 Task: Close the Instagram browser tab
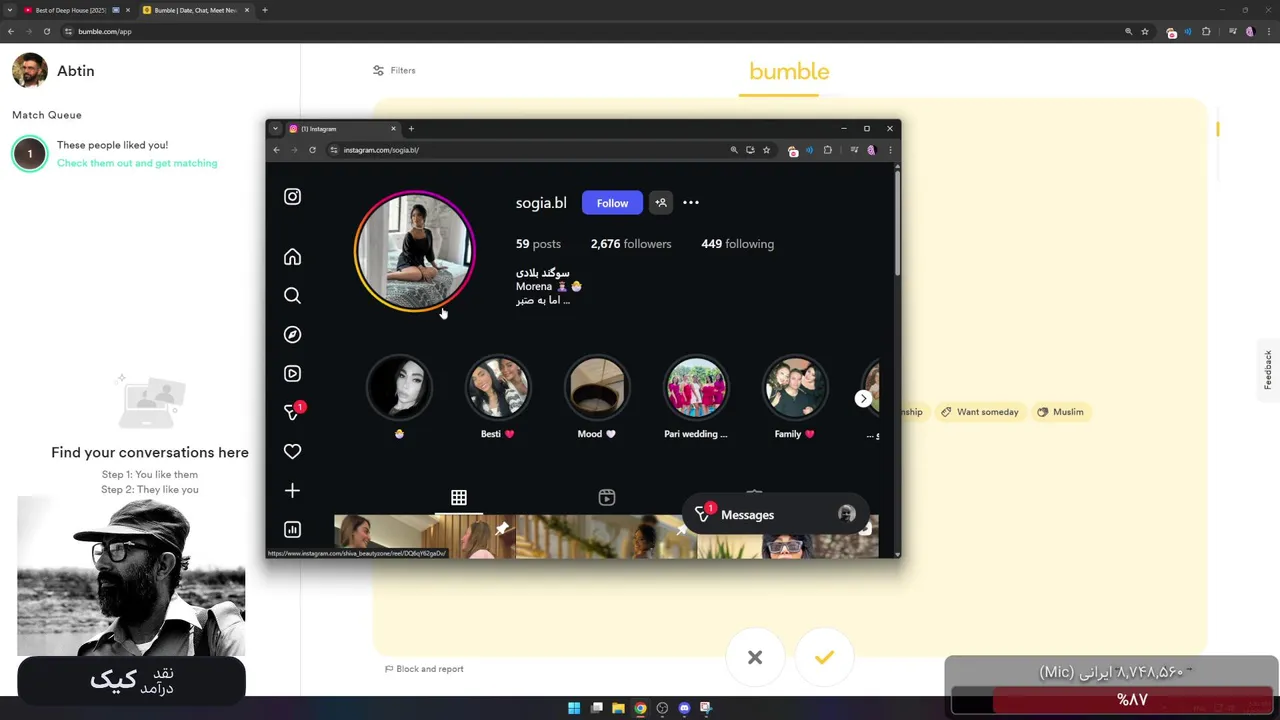(393, 129)
